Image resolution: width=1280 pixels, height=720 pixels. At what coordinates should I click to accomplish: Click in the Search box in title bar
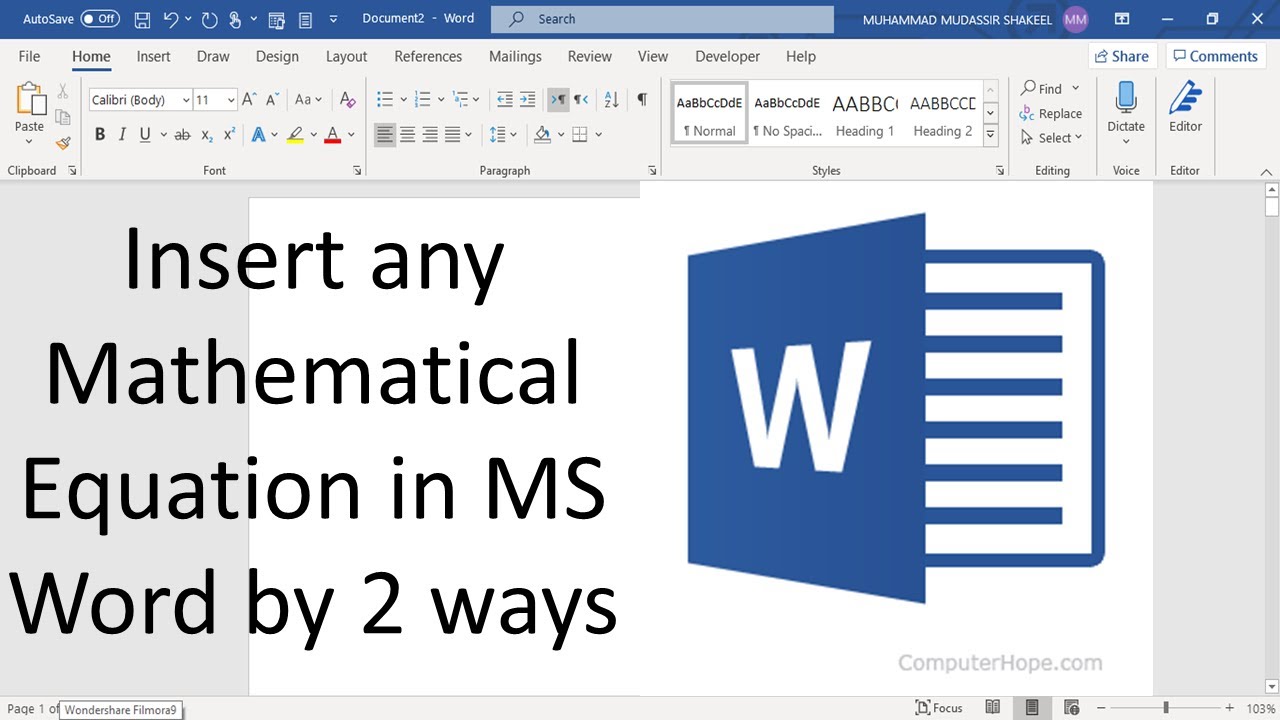(662, 19)
